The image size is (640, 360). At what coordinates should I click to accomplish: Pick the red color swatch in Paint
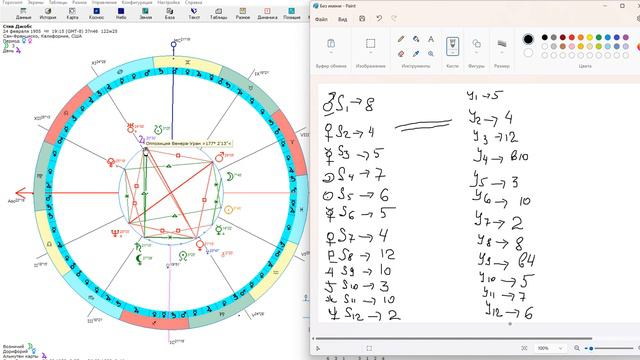[x=571, y=37]
